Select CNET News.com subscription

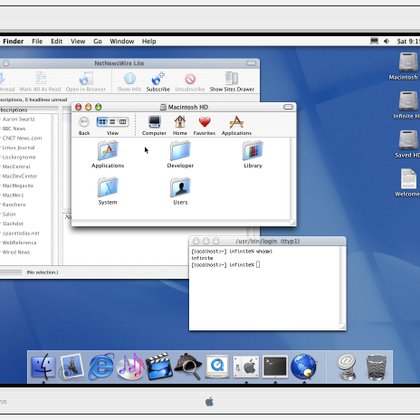[x=22, y=138]
